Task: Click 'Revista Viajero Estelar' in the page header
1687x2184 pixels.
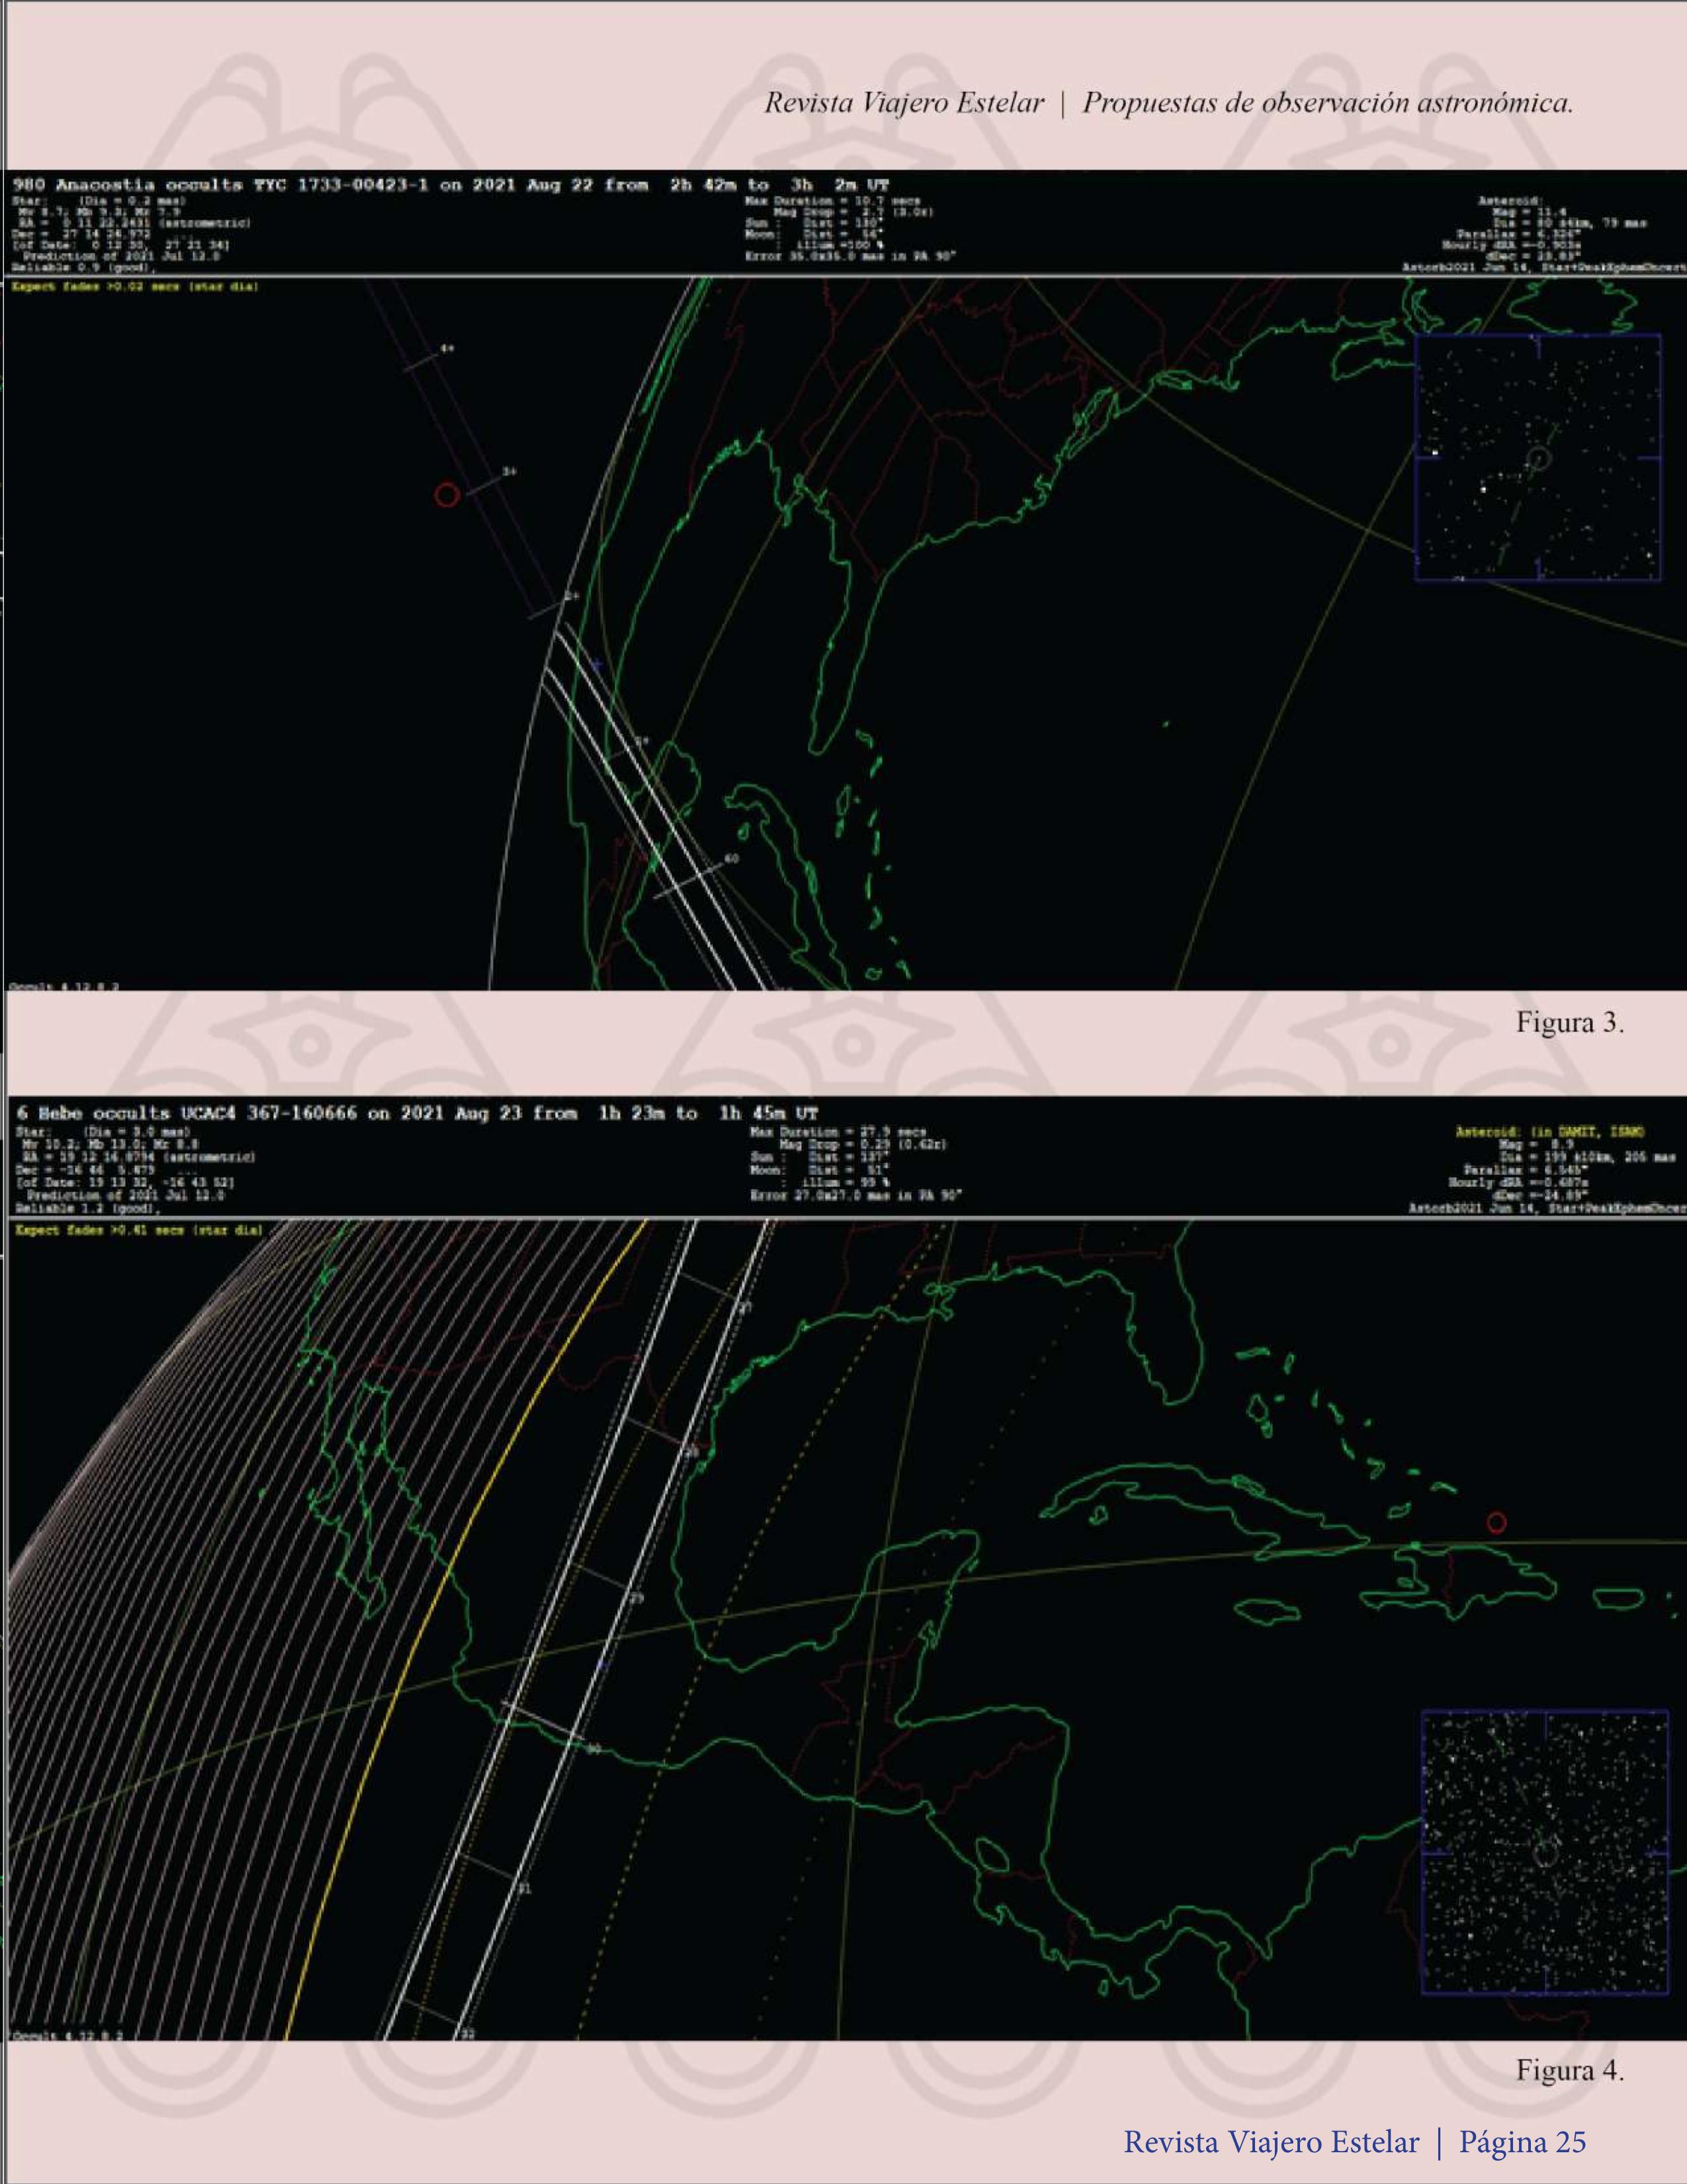Action: coord(904,103)
